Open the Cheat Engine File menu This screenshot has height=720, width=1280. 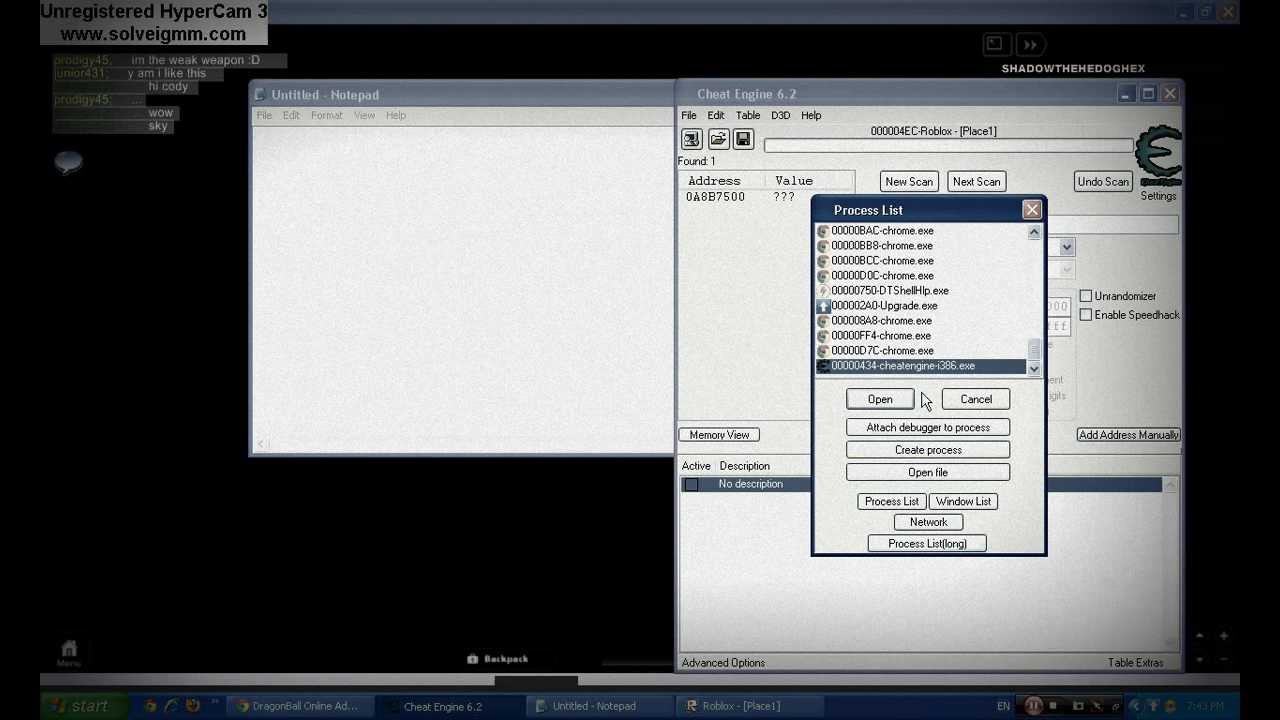coord(689,115)
